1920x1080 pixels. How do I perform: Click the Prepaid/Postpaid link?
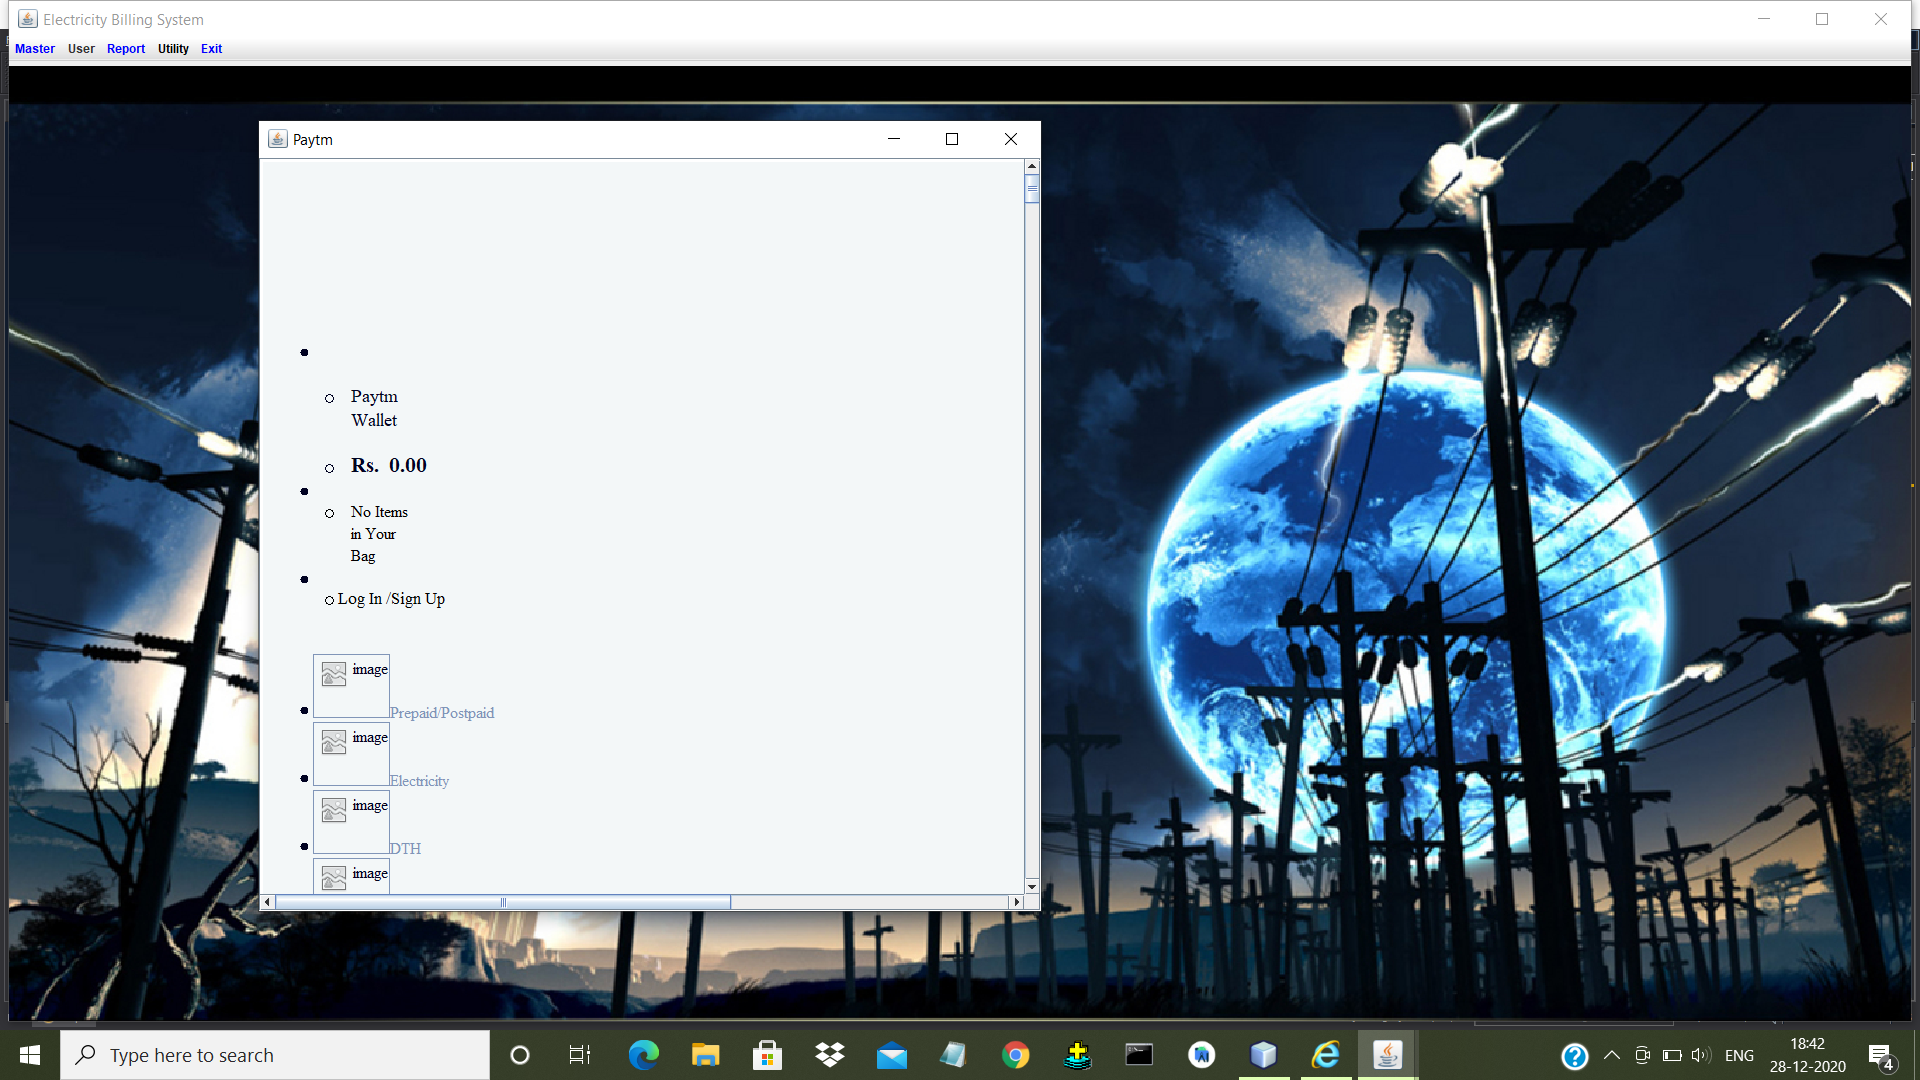tap(442, 713)
